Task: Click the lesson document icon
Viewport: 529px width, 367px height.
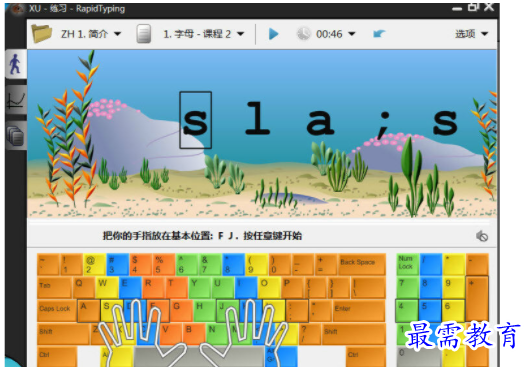Action: tap(144, 34)
